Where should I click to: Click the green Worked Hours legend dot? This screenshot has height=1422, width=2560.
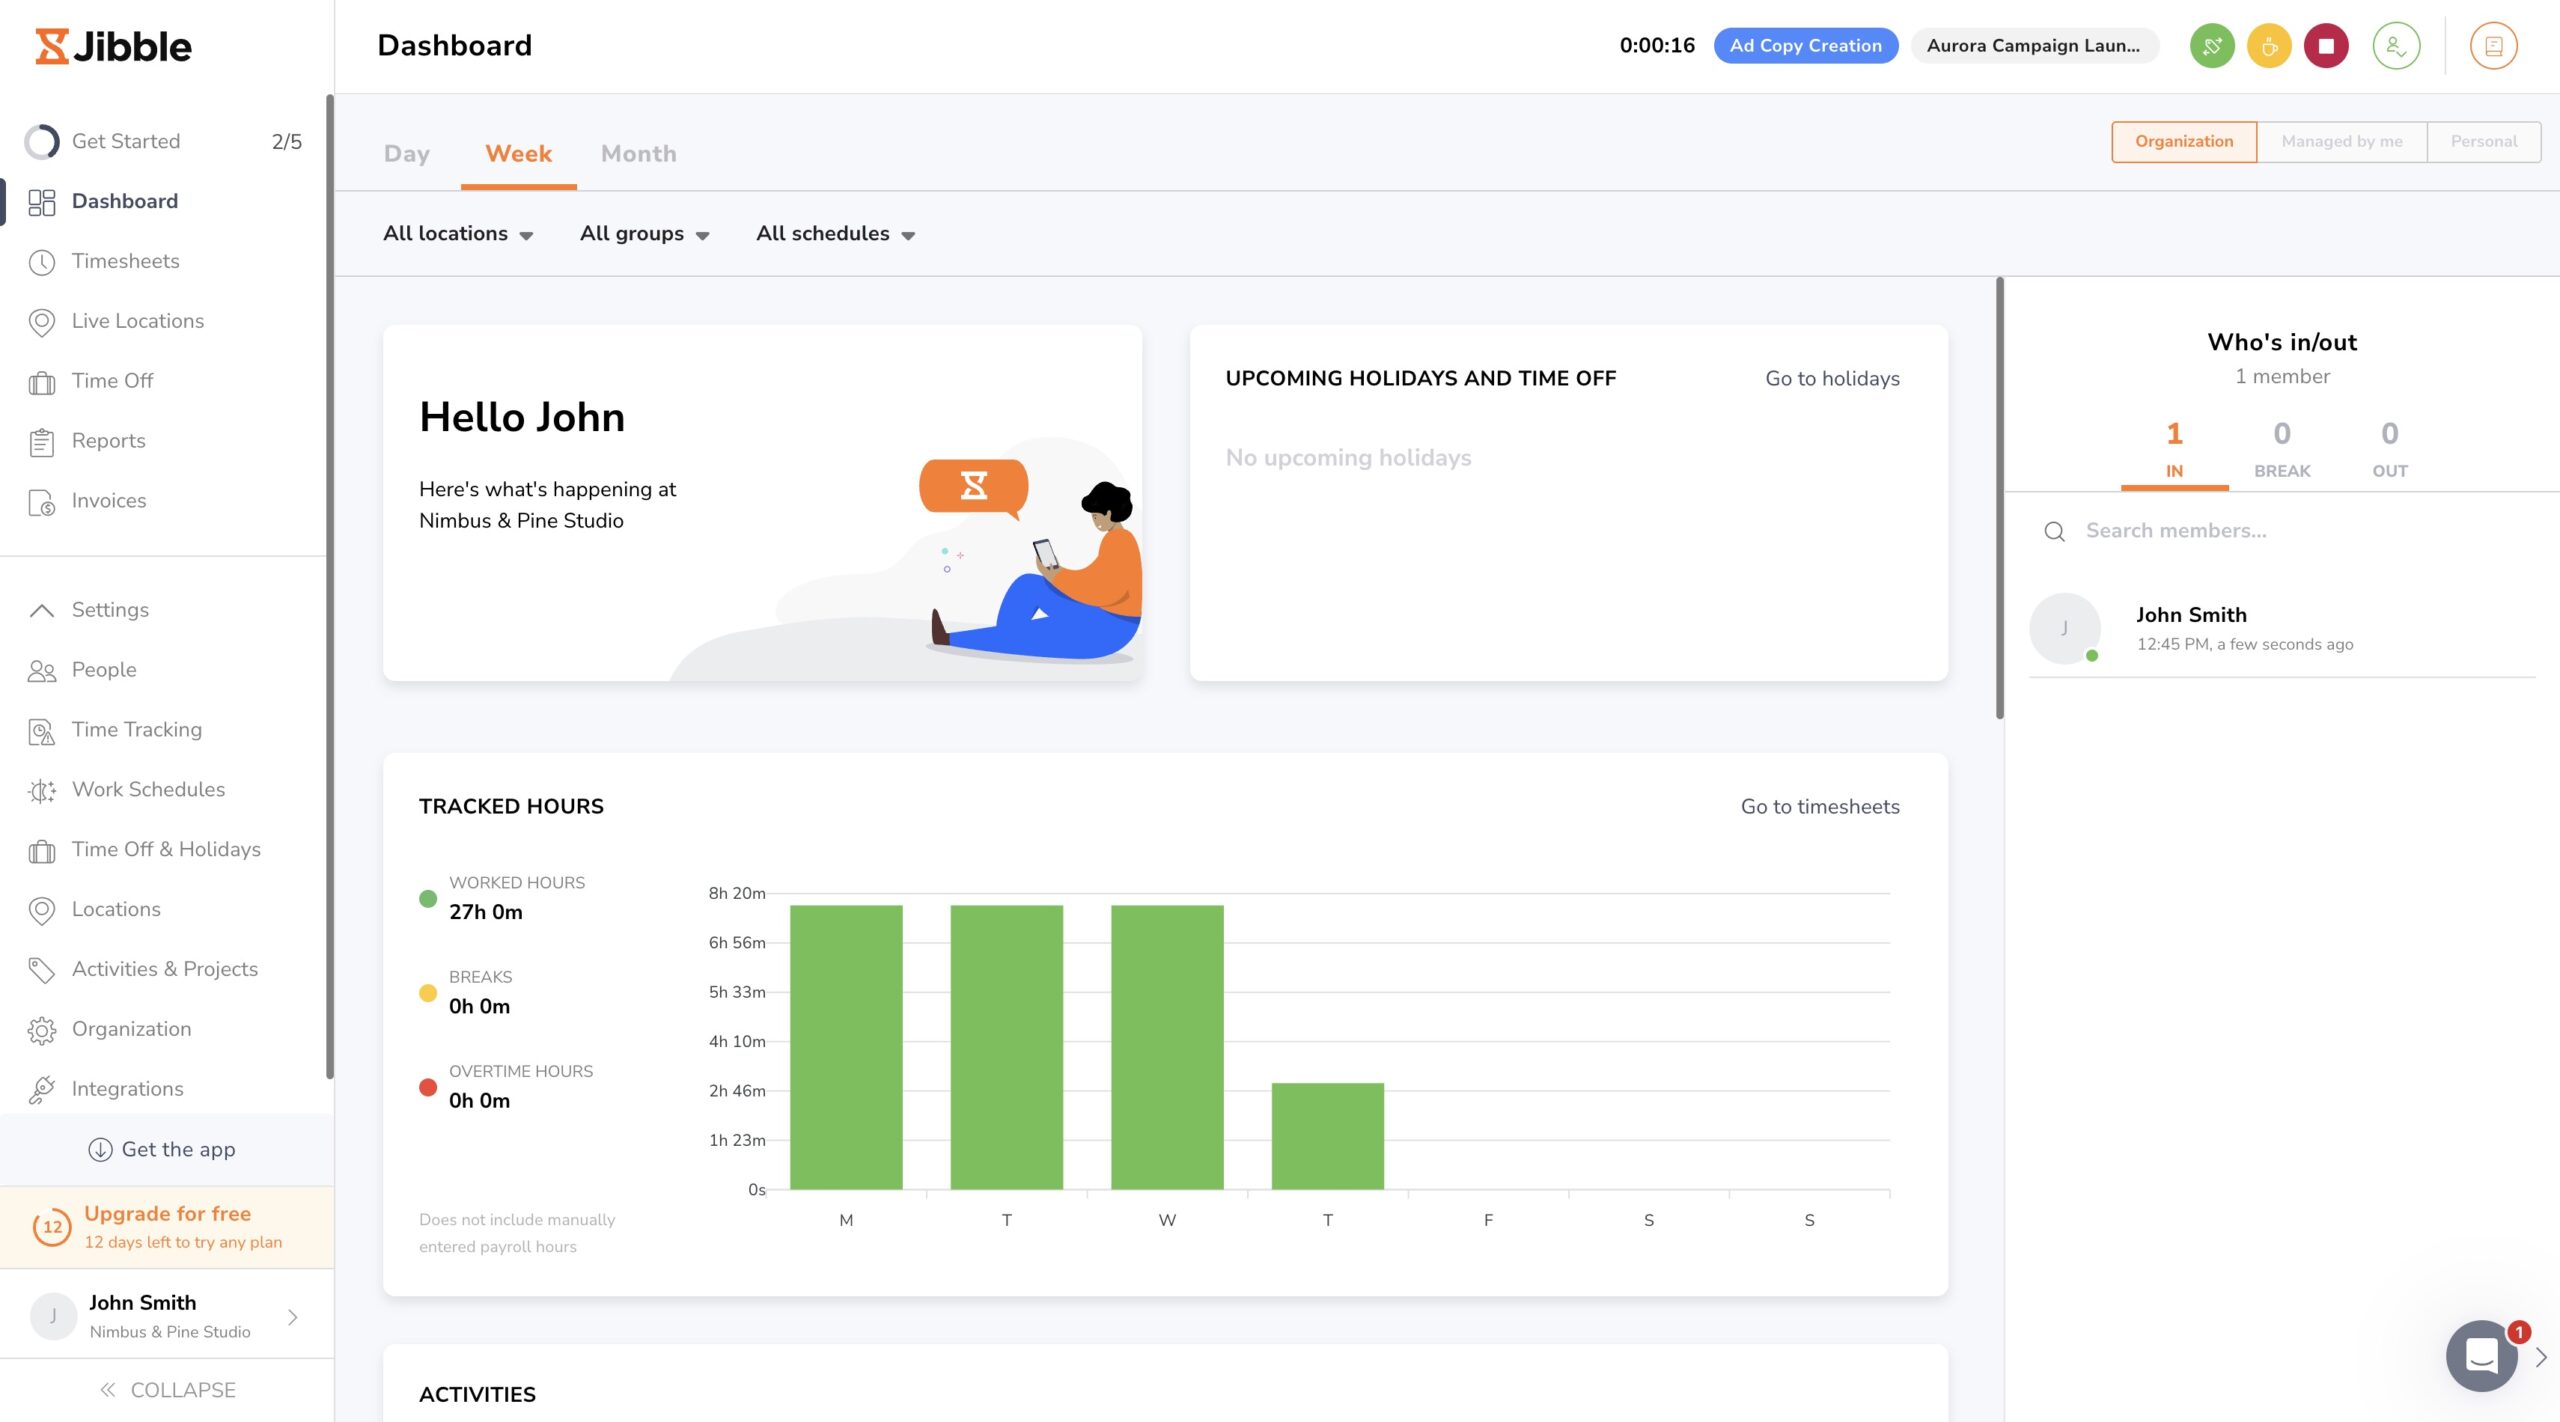point(428,898)
